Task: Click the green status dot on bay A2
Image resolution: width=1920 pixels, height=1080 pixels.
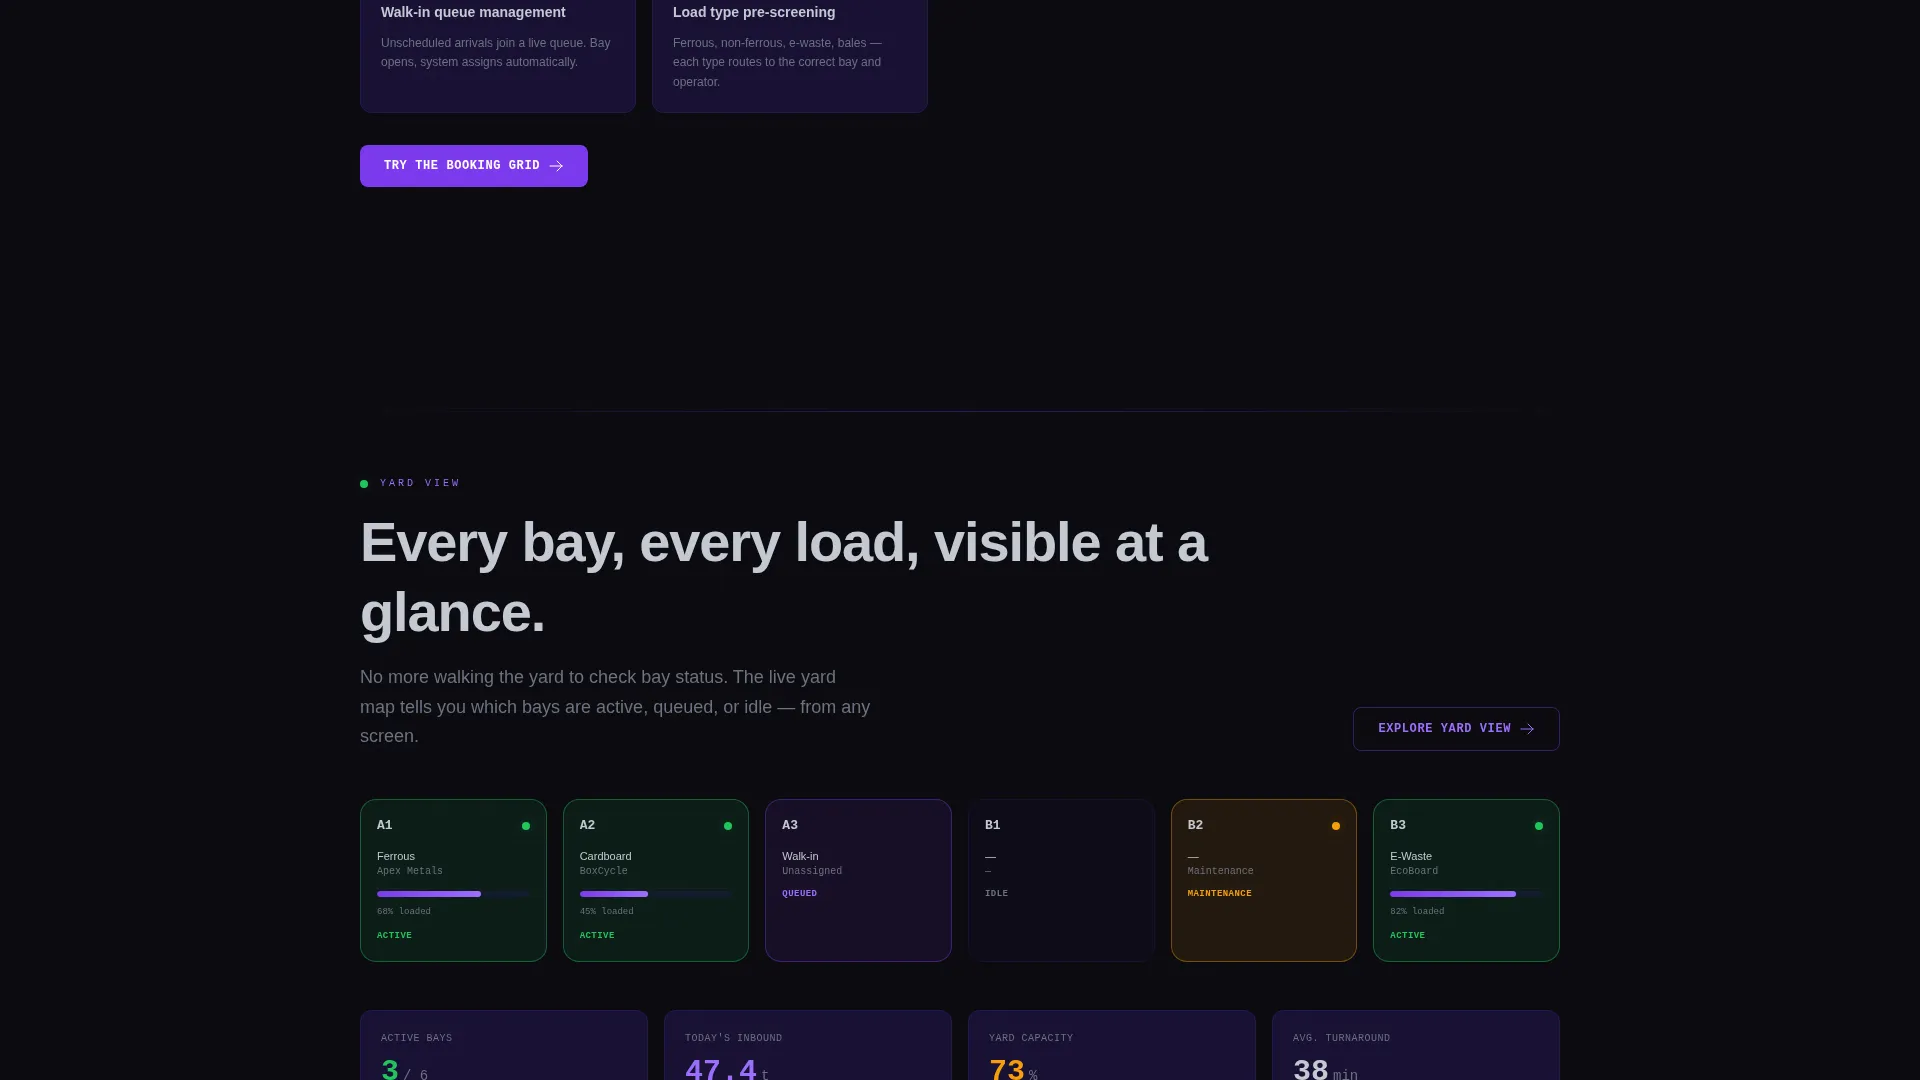Action: coord(728,826)
